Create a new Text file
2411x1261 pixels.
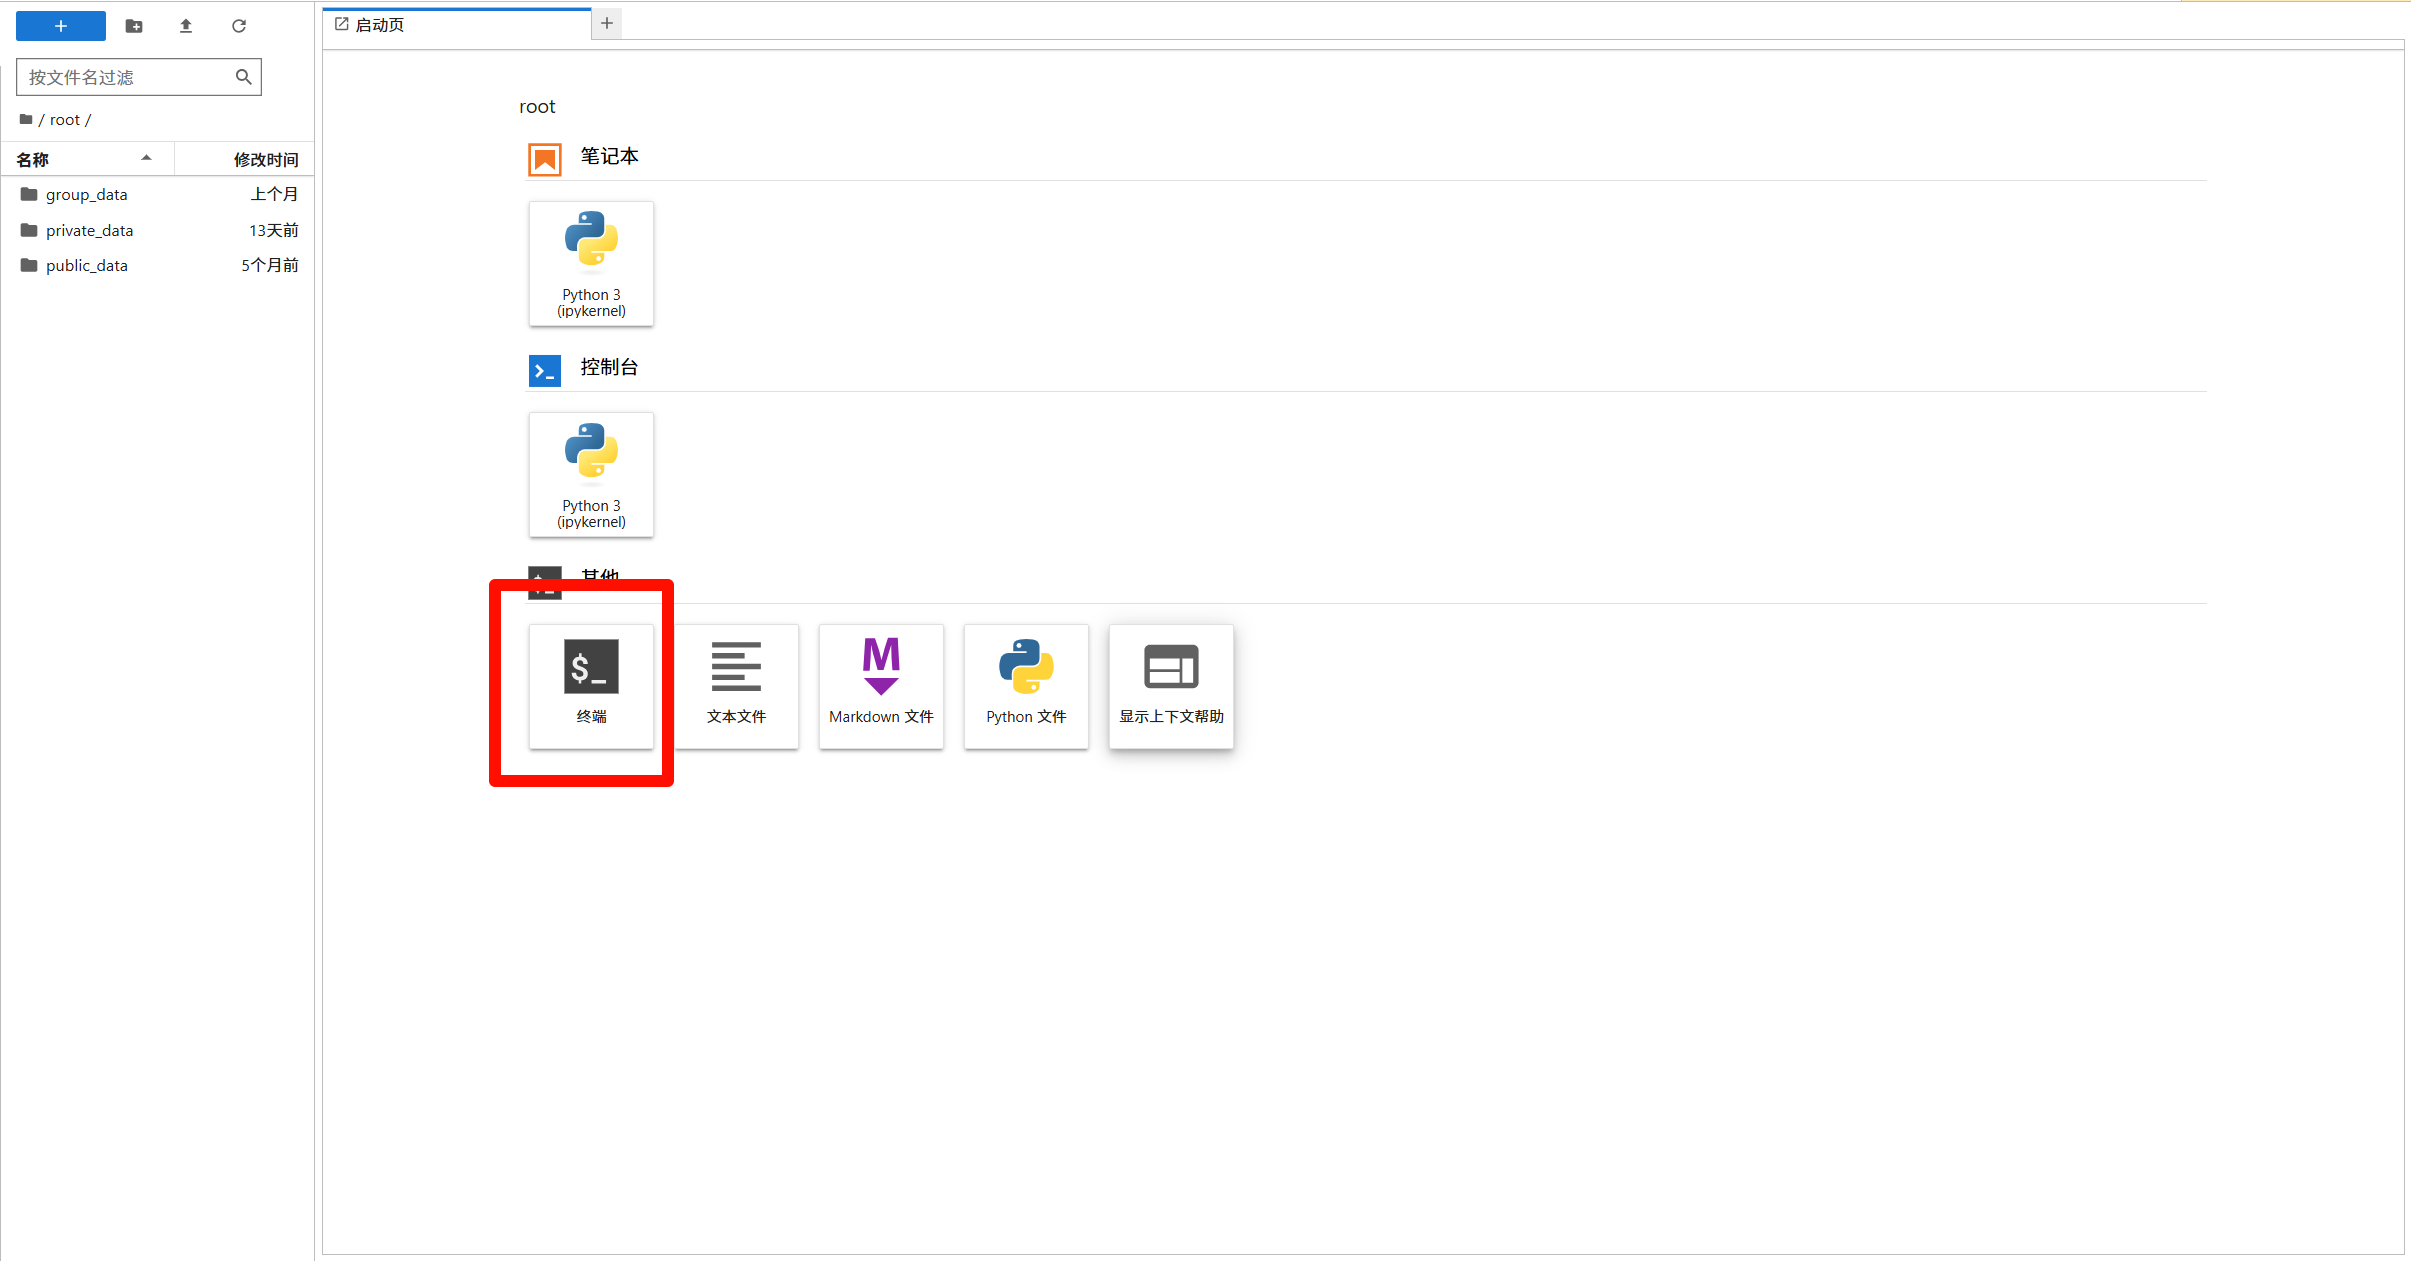(736, 686)
